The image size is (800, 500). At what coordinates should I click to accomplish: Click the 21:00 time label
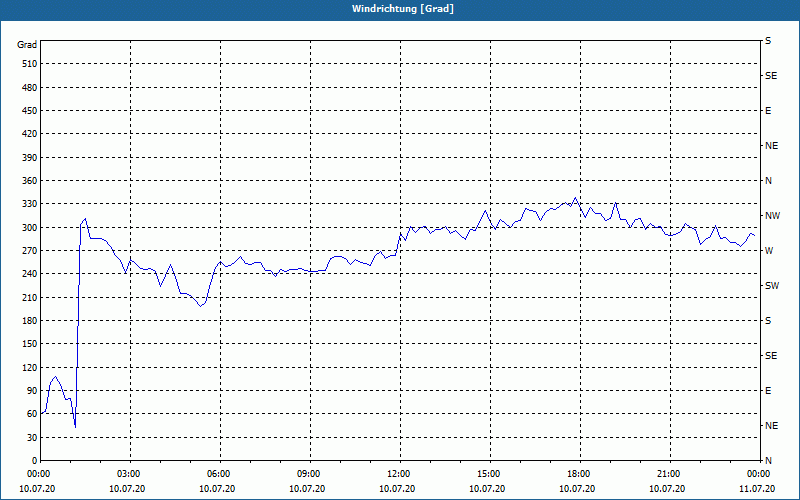pos(667,474)
